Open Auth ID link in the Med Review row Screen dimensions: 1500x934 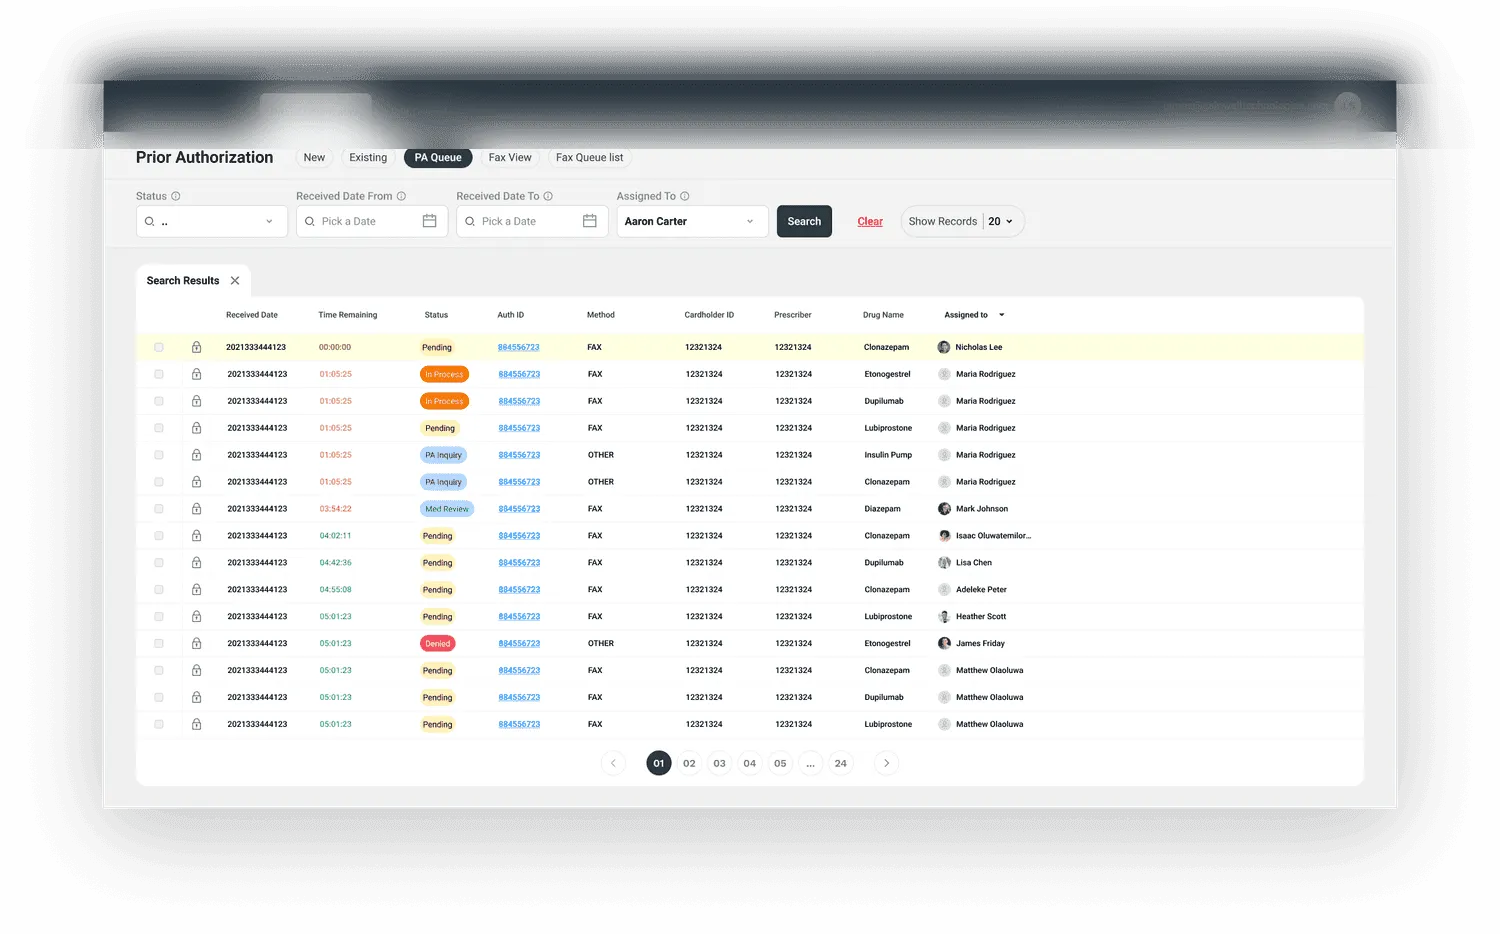coord(519,509)
